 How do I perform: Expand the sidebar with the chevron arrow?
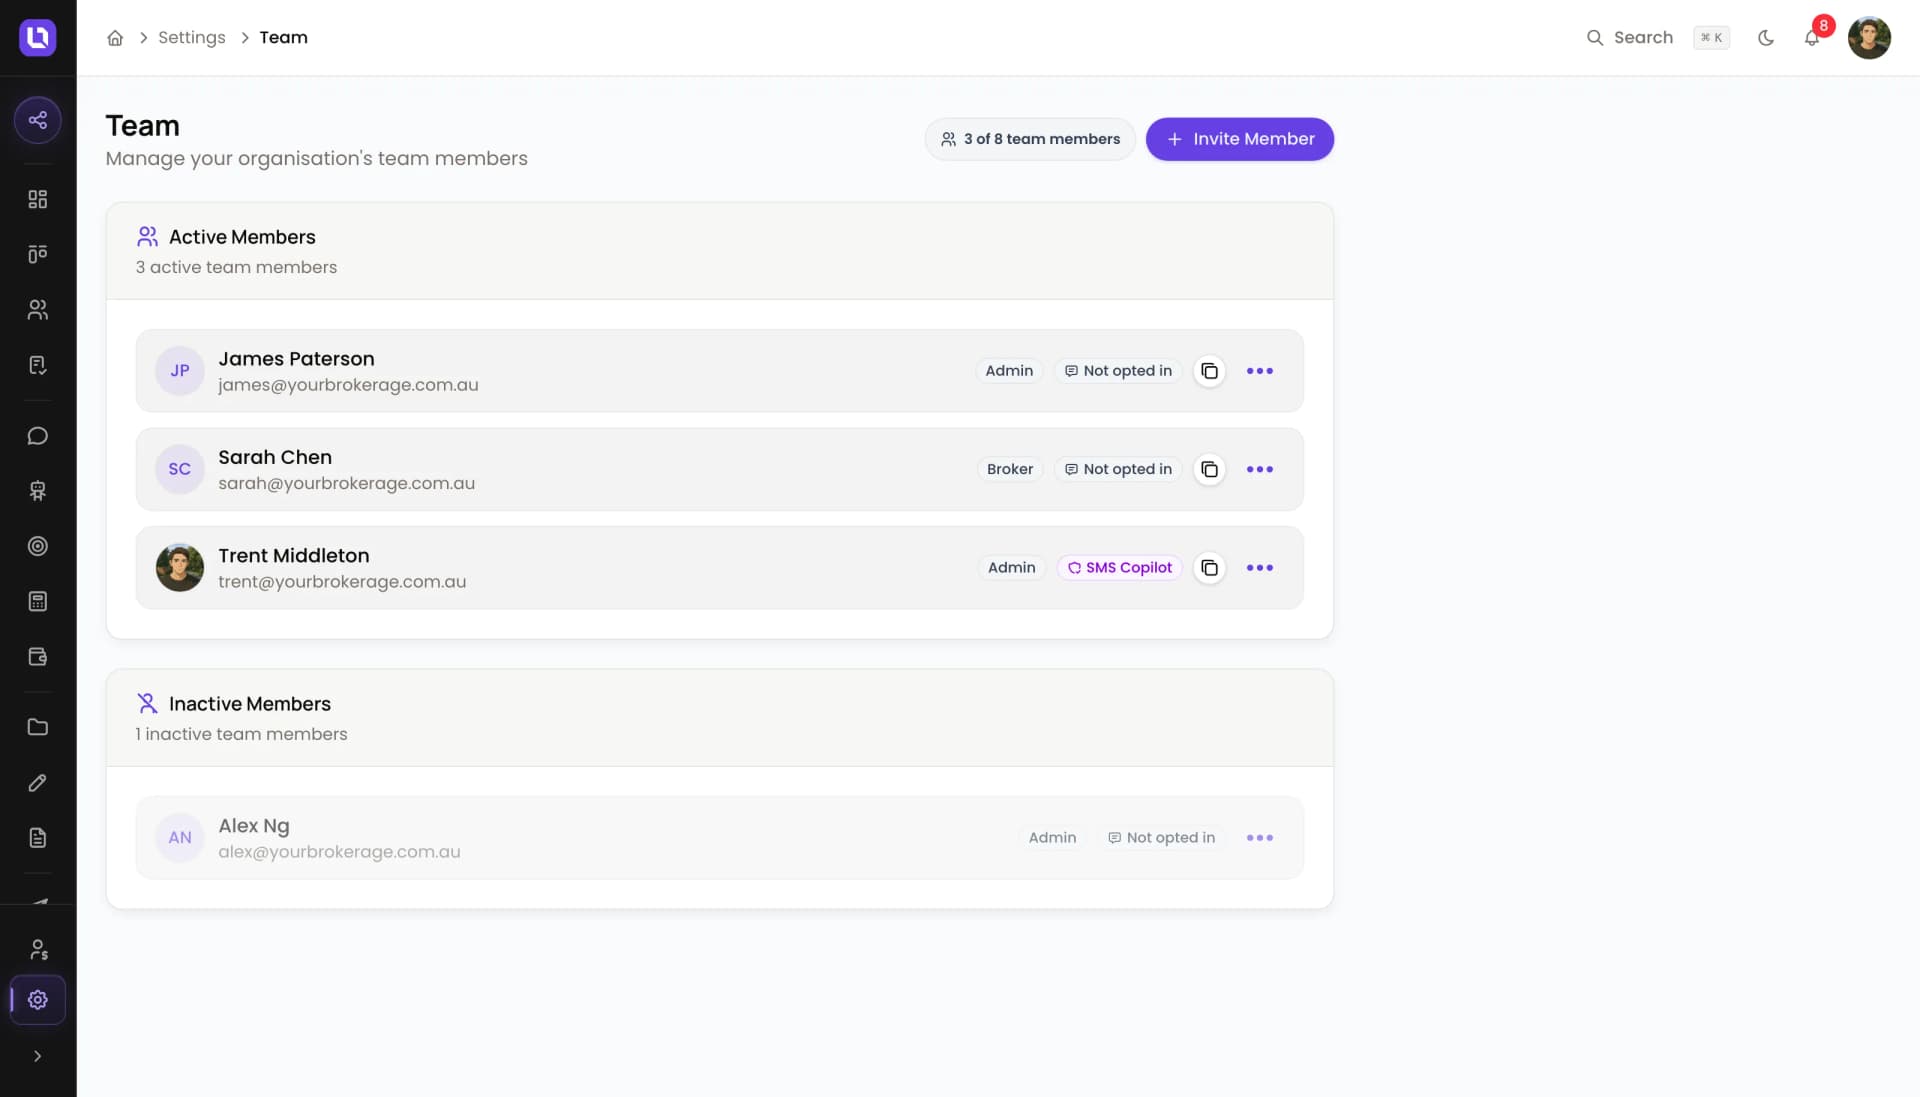38,1056
